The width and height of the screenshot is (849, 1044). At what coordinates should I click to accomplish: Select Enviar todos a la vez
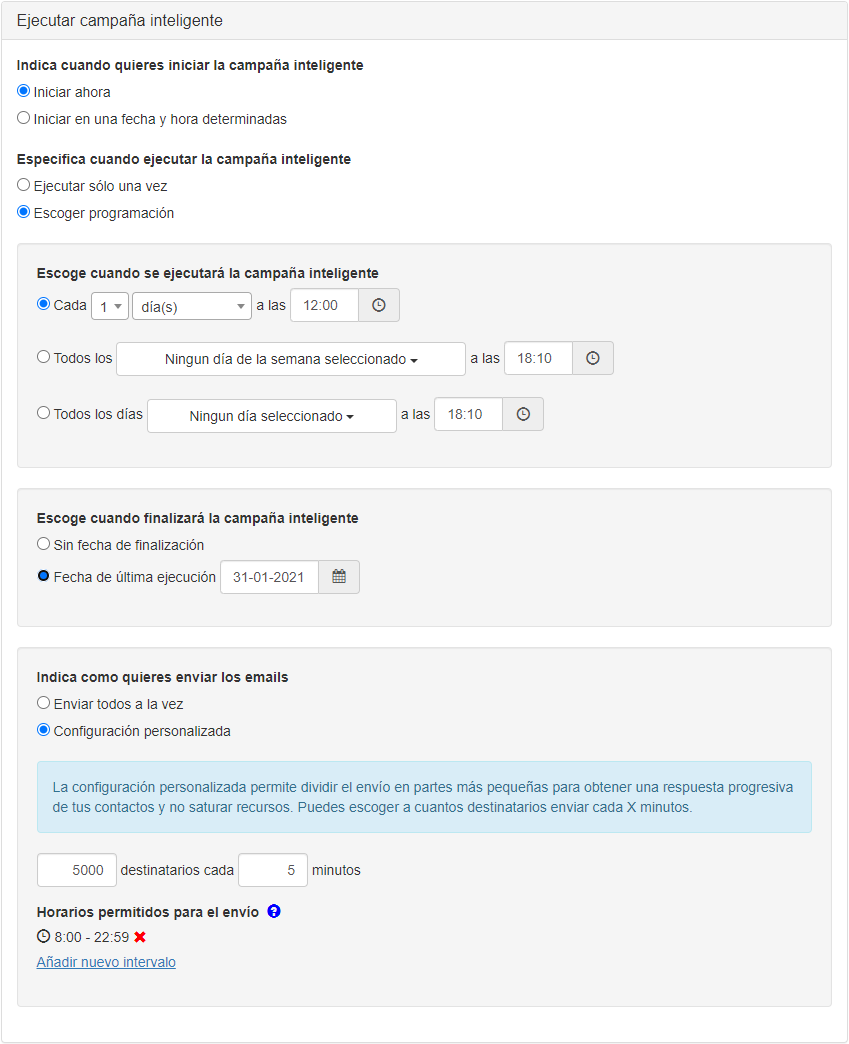(x=43, y=703)
